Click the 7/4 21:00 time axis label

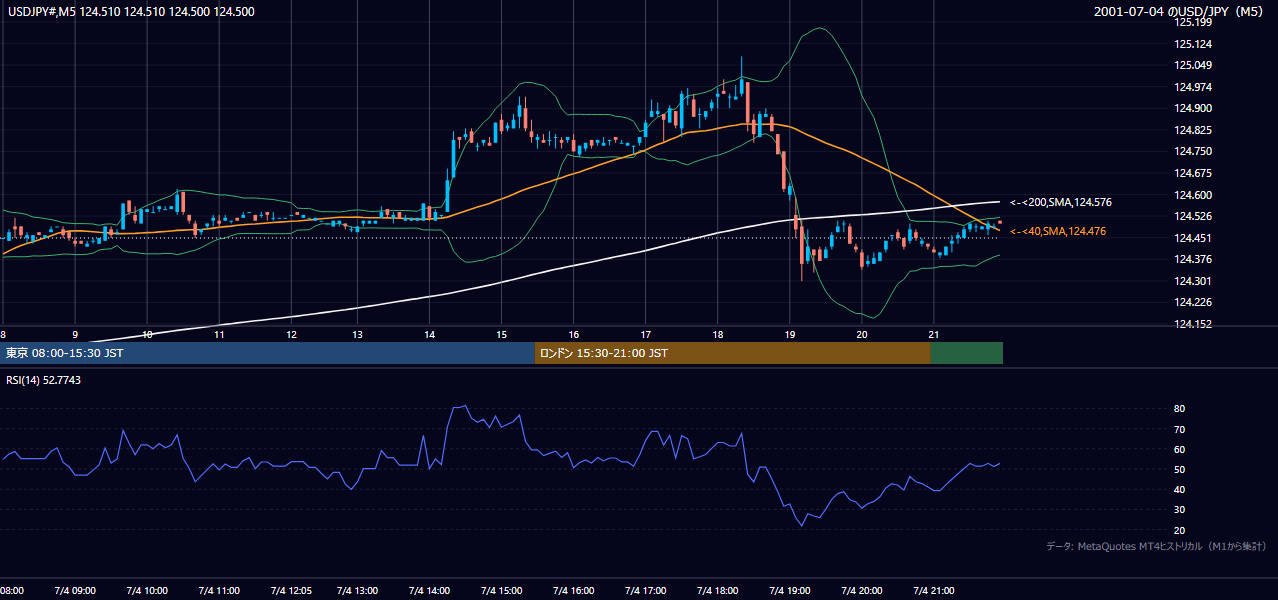[x=932, y=591]
